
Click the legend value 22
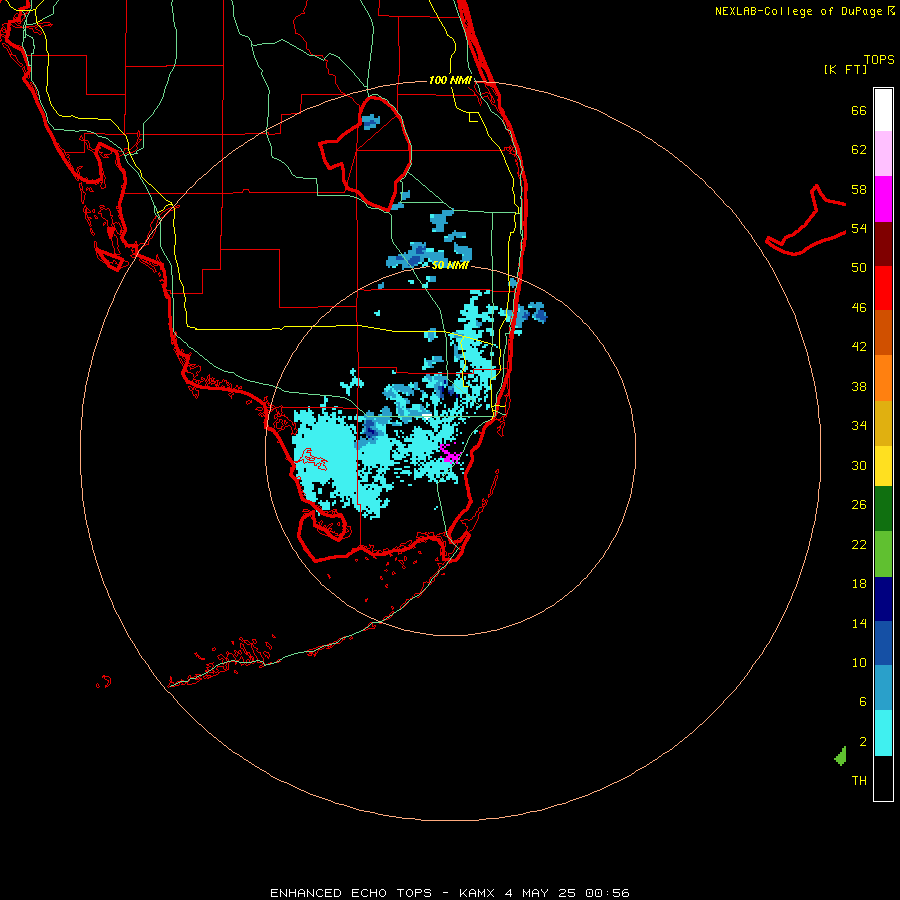(859, 544)
